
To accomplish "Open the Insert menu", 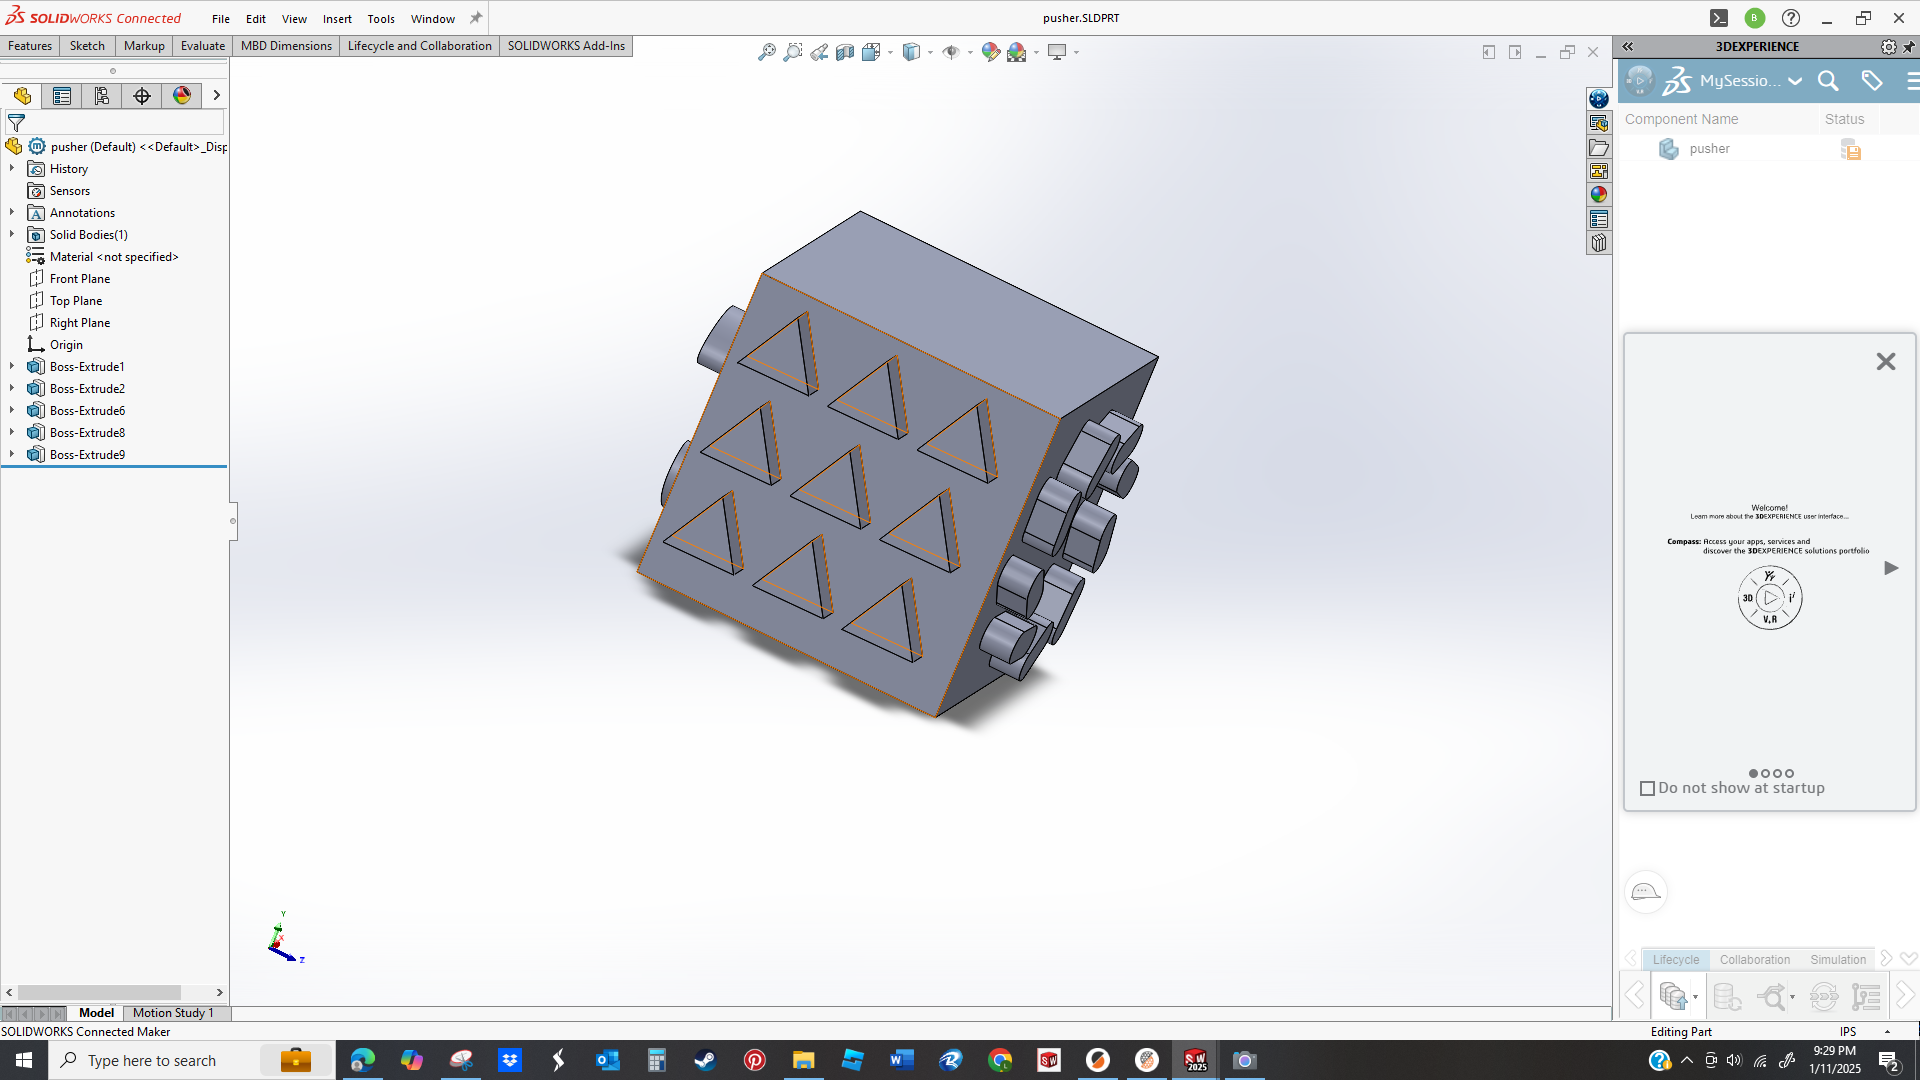I will [337, 19].
